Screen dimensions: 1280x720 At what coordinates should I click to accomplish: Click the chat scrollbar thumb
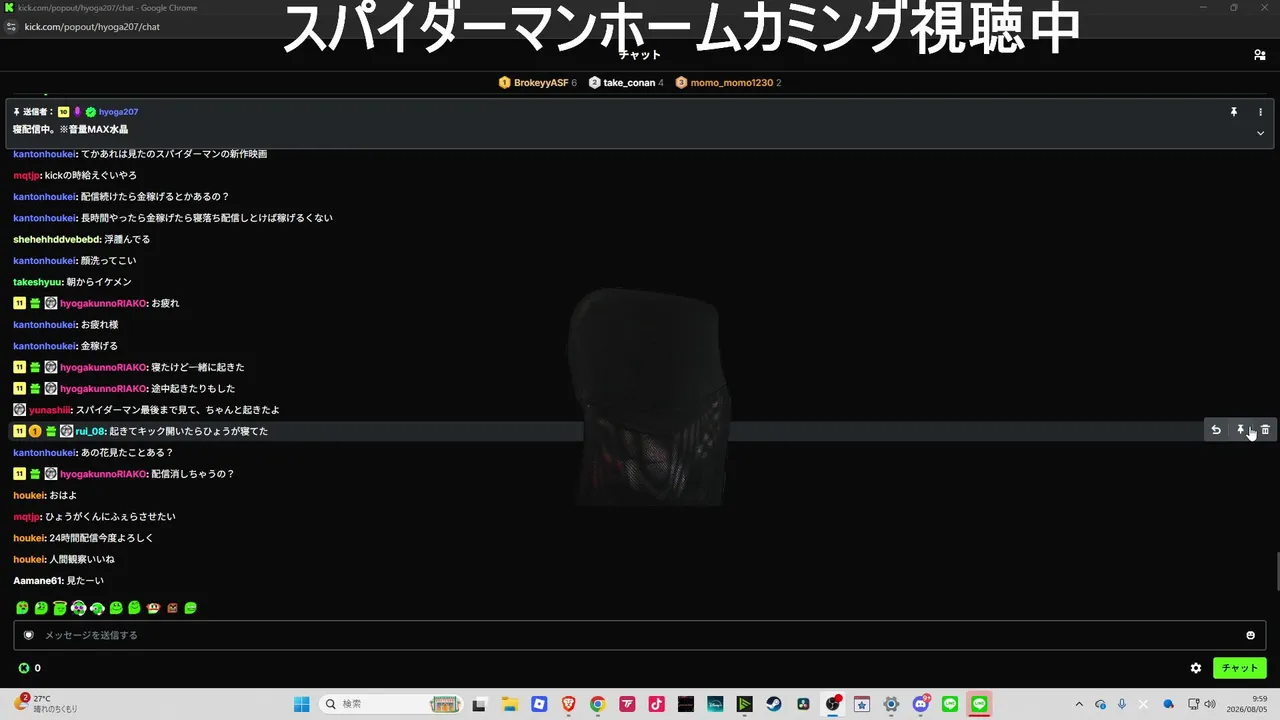pos(1276,571)
